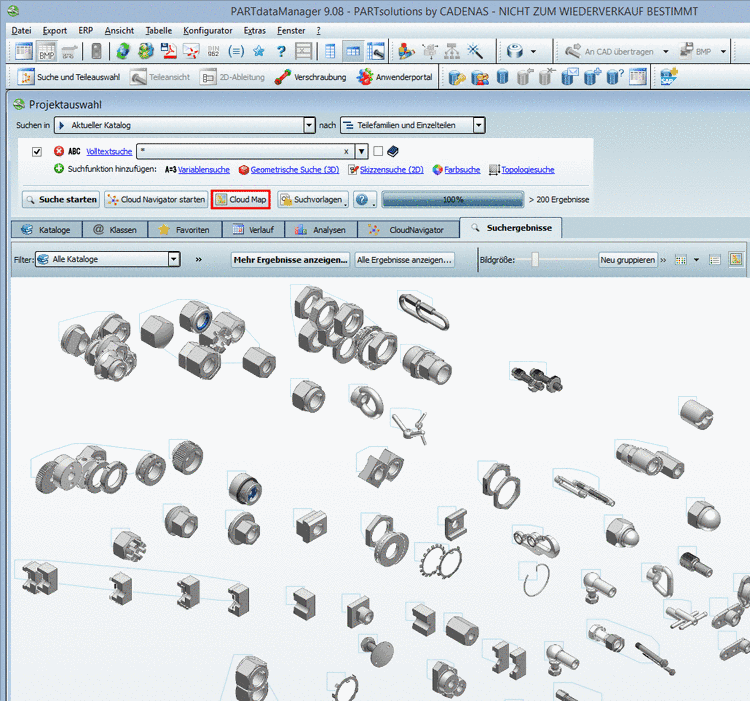
Task: Click the blue question mark help icon
Action: tap(281, 51)
